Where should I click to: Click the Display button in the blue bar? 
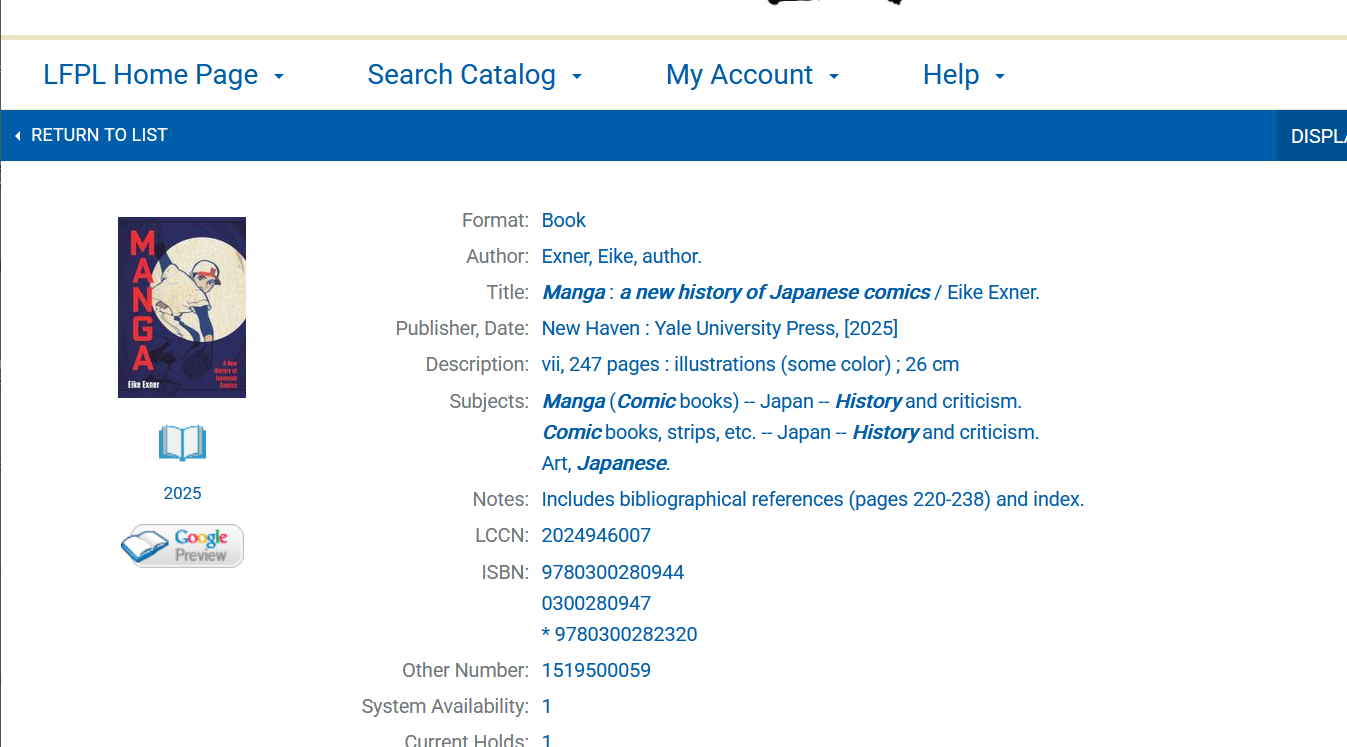(1316, 136)
